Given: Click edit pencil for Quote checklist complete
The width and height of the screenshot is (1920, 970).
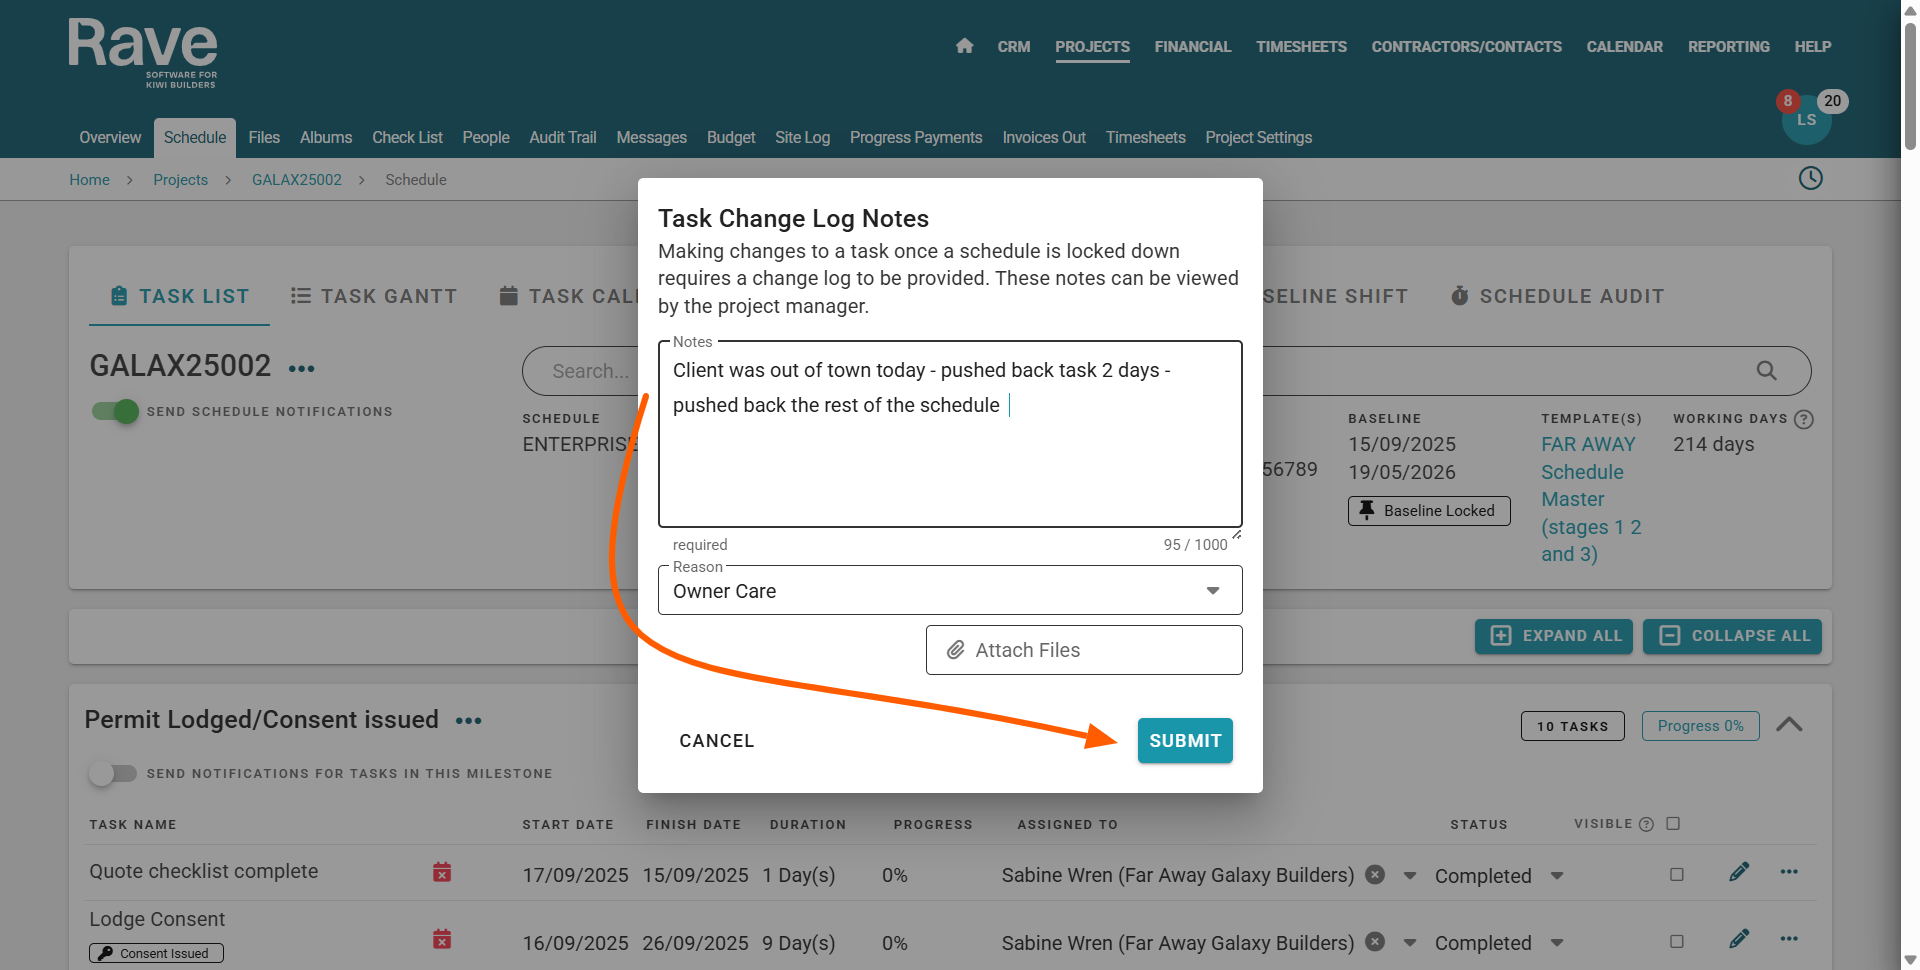Looking at the screenshot, I should tap(1739, 872).
